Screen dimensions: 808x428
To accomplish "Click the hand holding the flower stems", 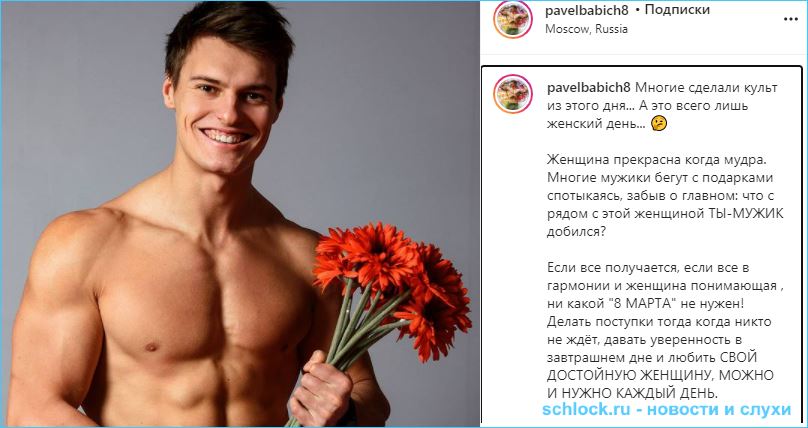I will [x=321, y=389].
